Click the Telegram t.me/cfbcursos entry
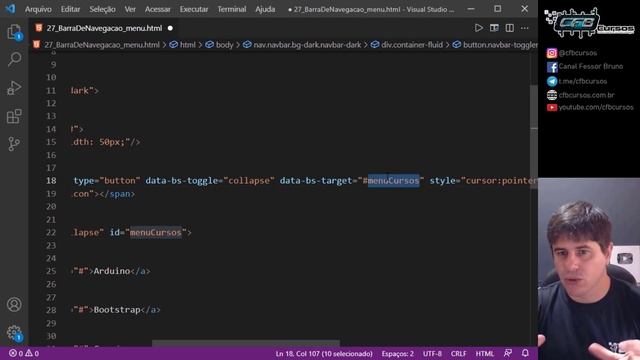The height and width of the screenshot is (360, 640). tap(577, 81)
